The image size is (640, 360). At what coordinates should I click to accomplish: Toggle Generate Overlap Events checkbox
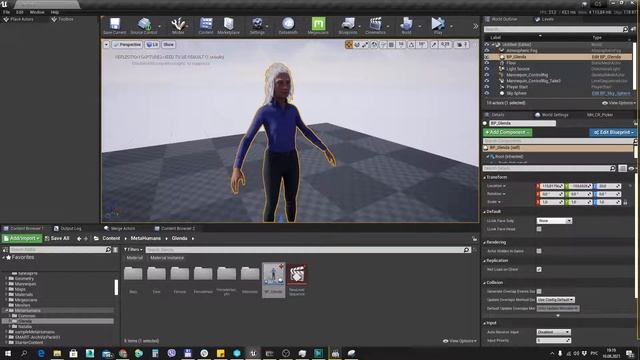tap(539, 291)
